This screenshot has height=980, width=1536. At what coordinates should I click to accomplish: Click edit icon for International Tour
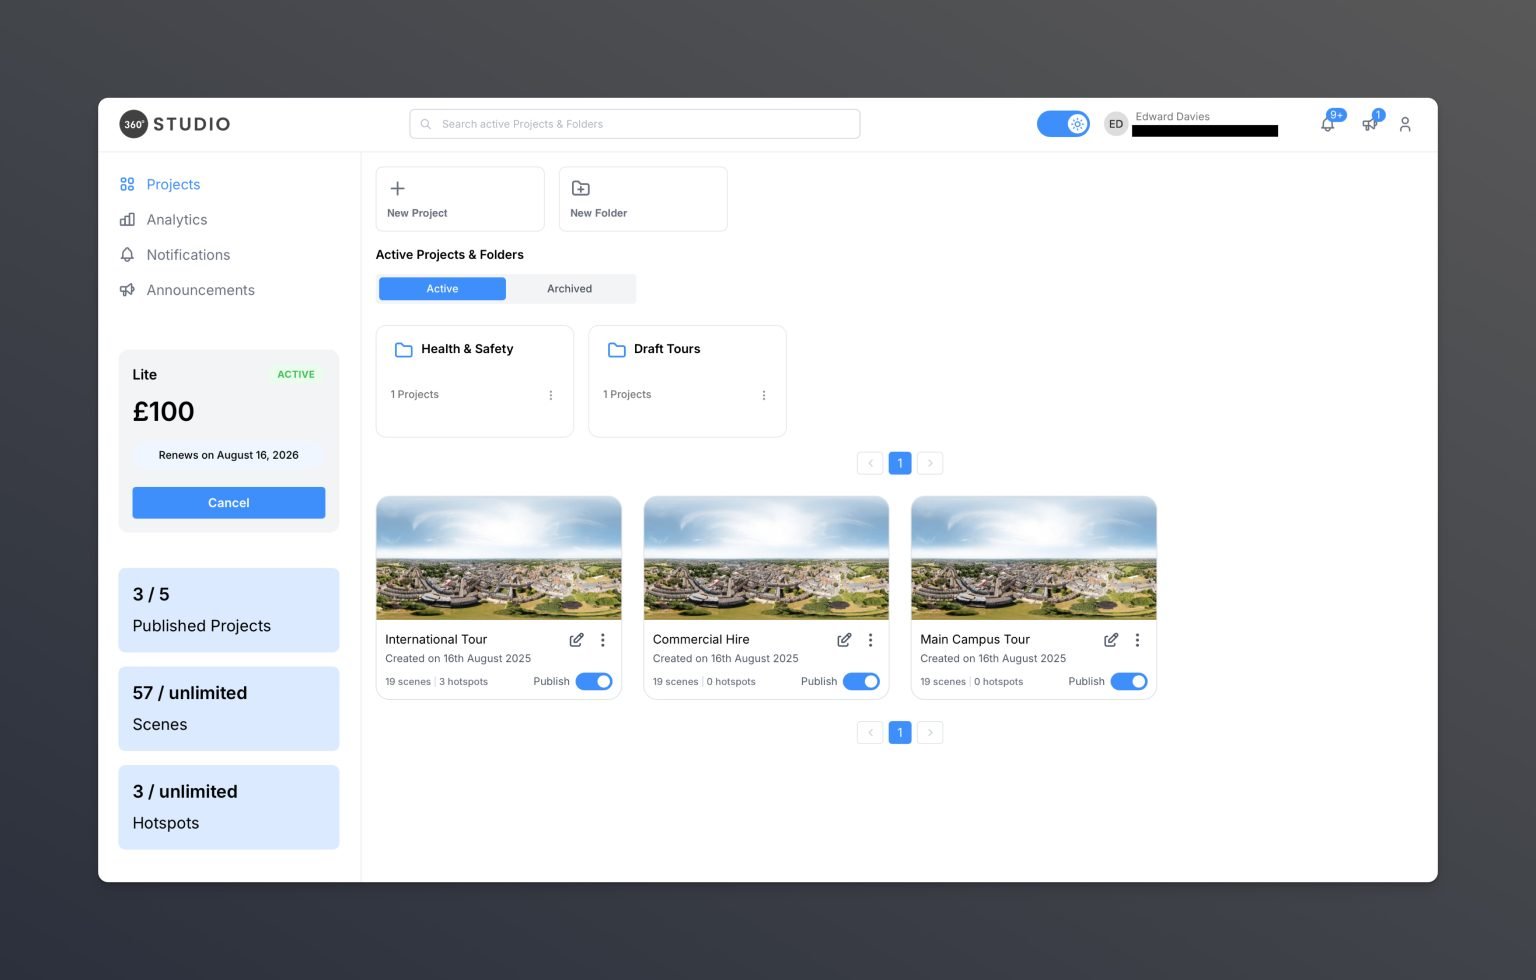[576, 640]
